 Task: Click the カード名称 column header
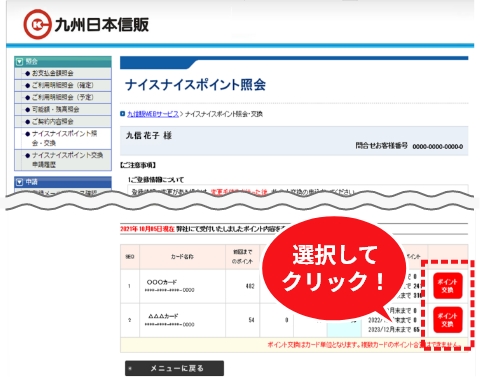[182, 257]
